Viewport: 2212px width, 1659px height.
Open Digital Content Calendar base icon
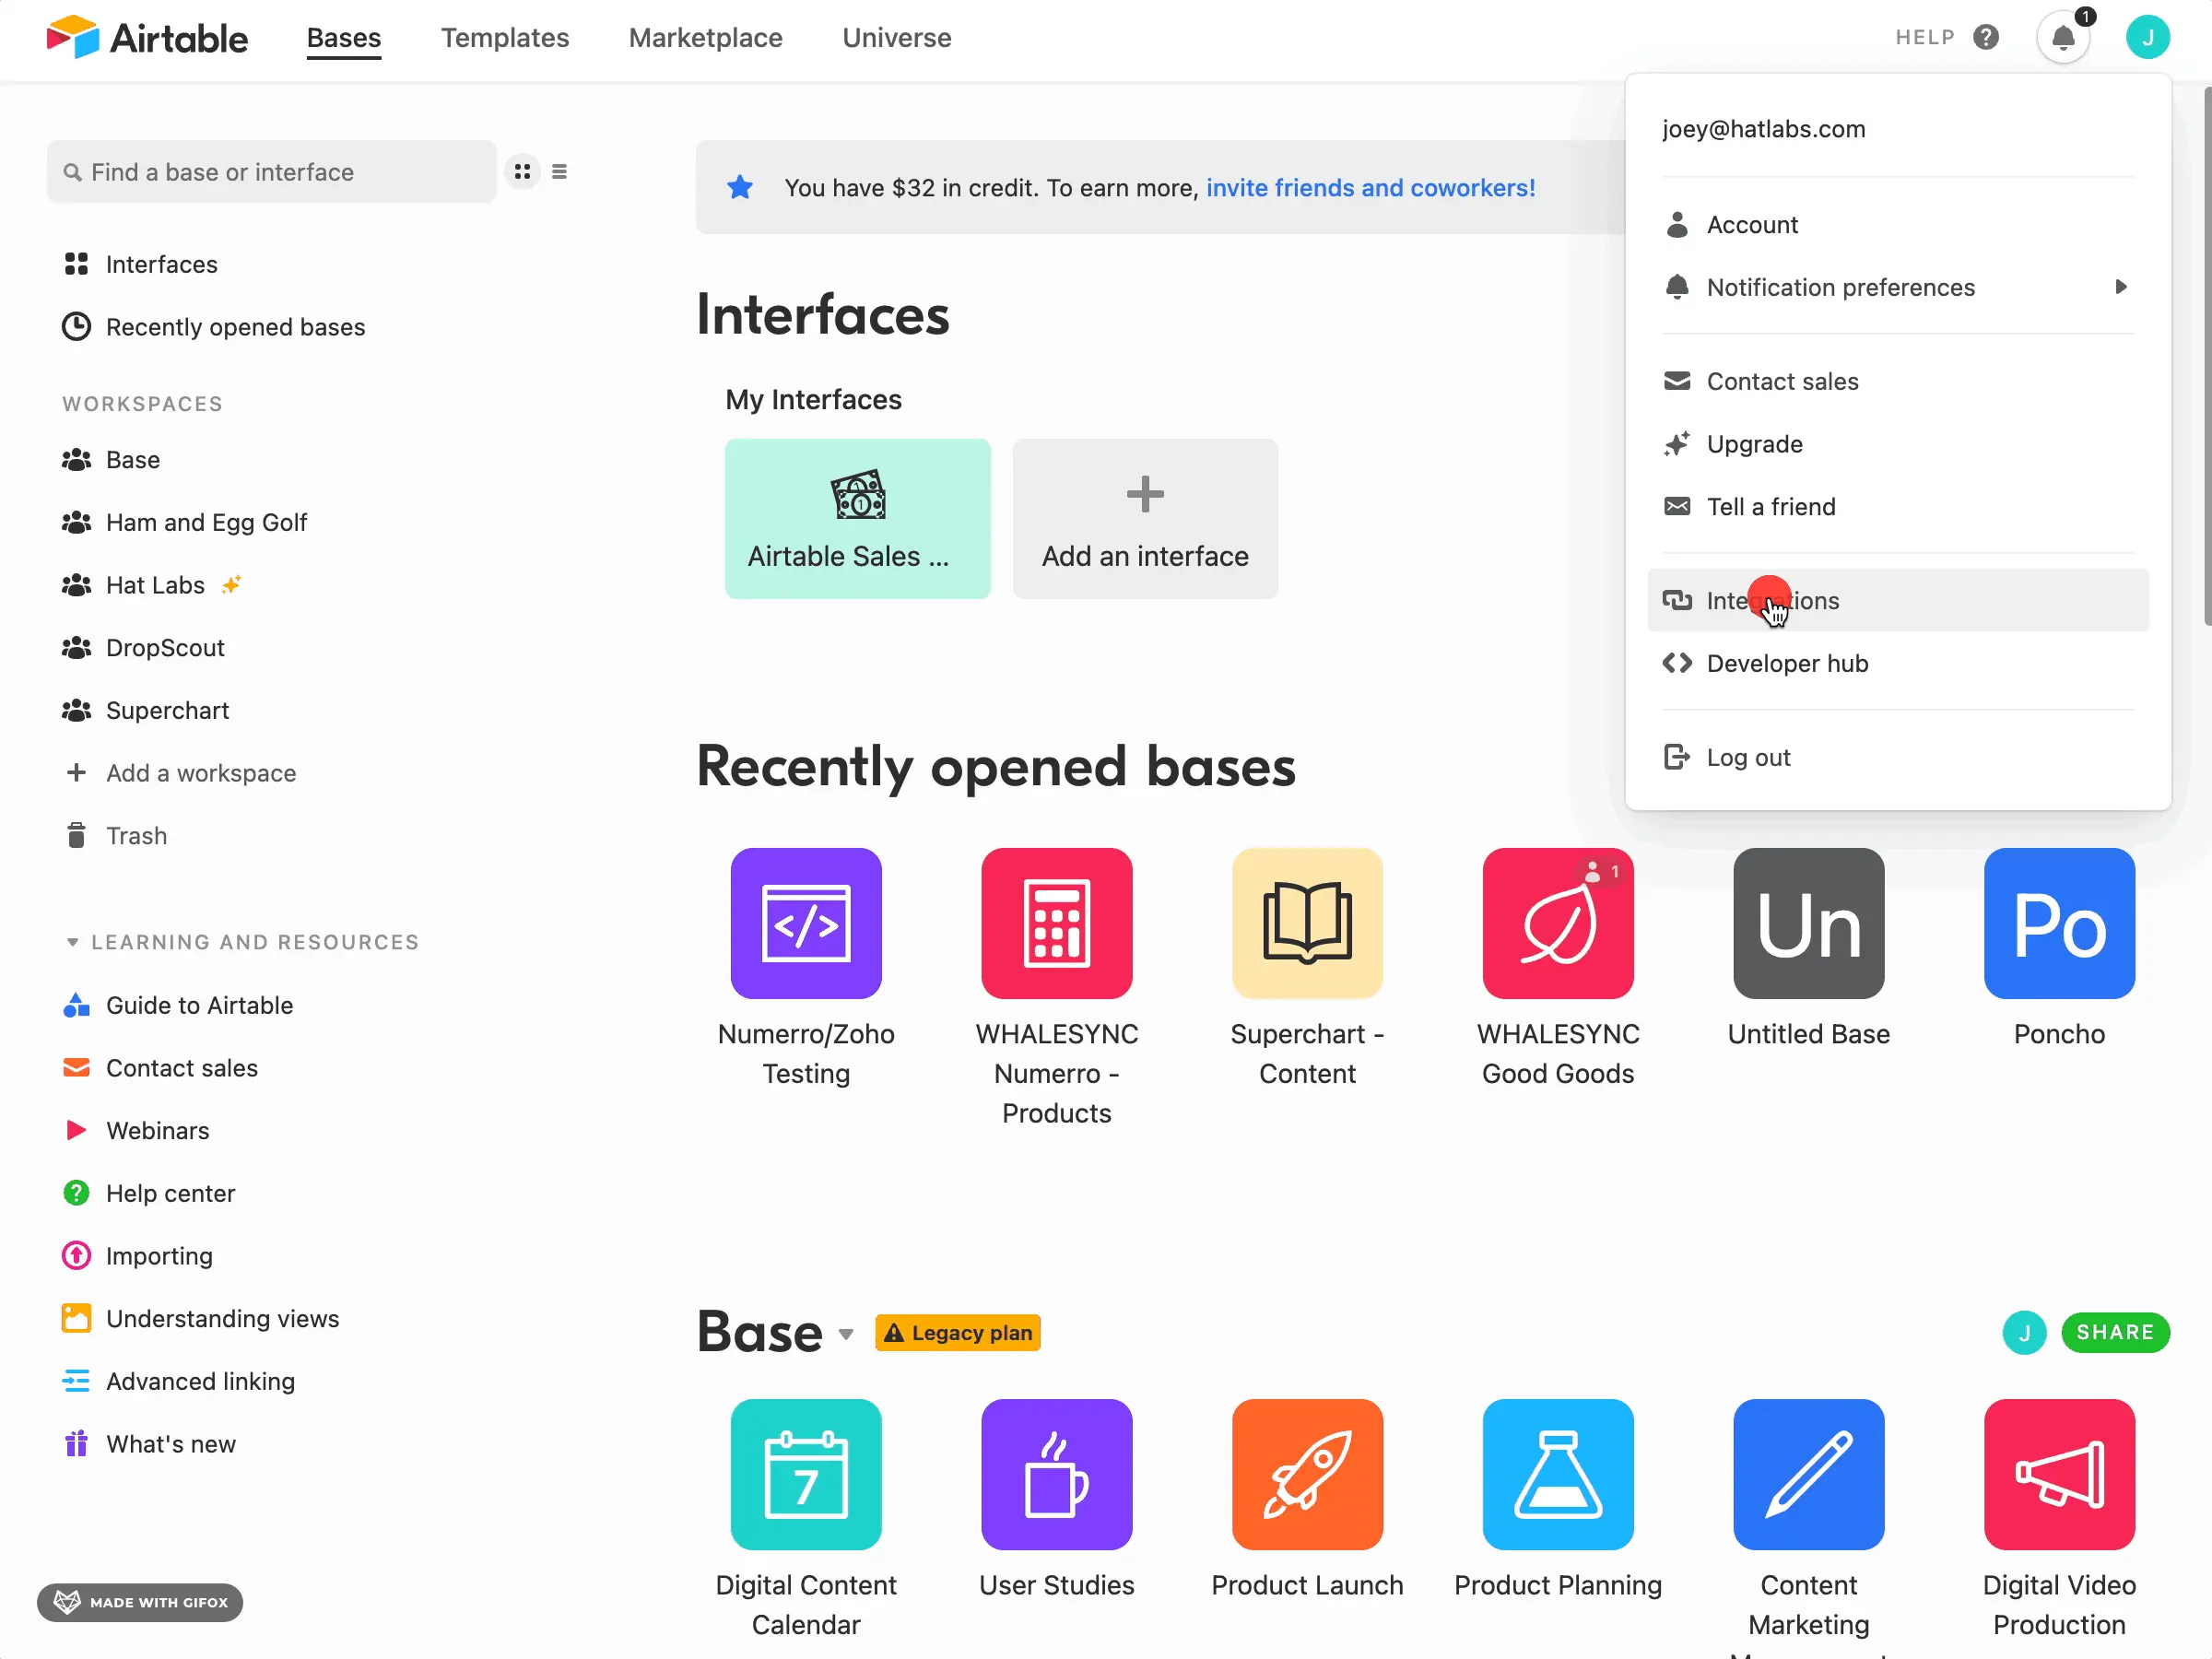tap(806, 1474)
